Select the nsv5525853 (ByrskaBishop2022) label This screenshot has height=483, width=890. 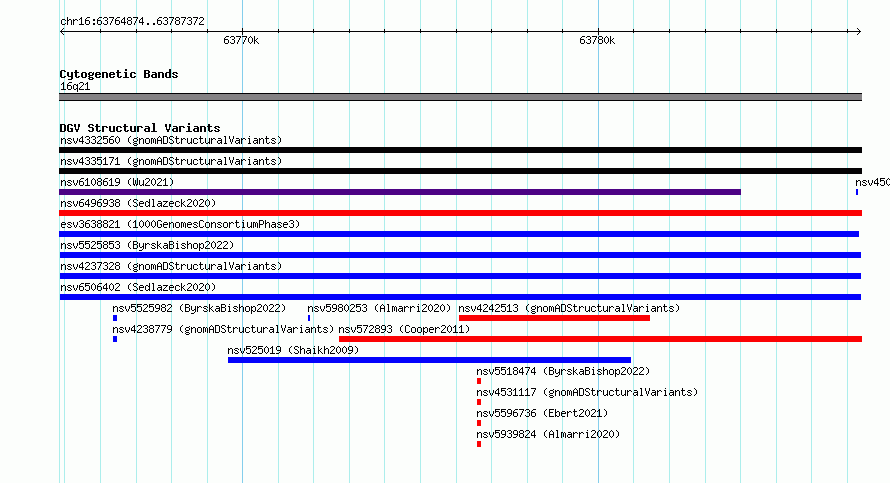click(147, 245)
